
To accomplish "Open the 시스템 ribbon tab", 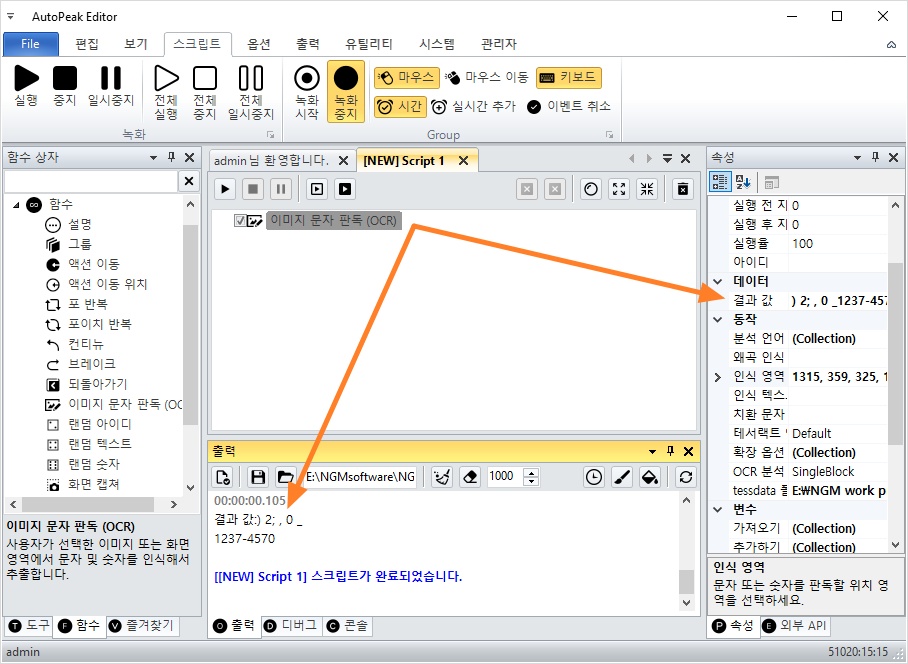I will [437, 44].
